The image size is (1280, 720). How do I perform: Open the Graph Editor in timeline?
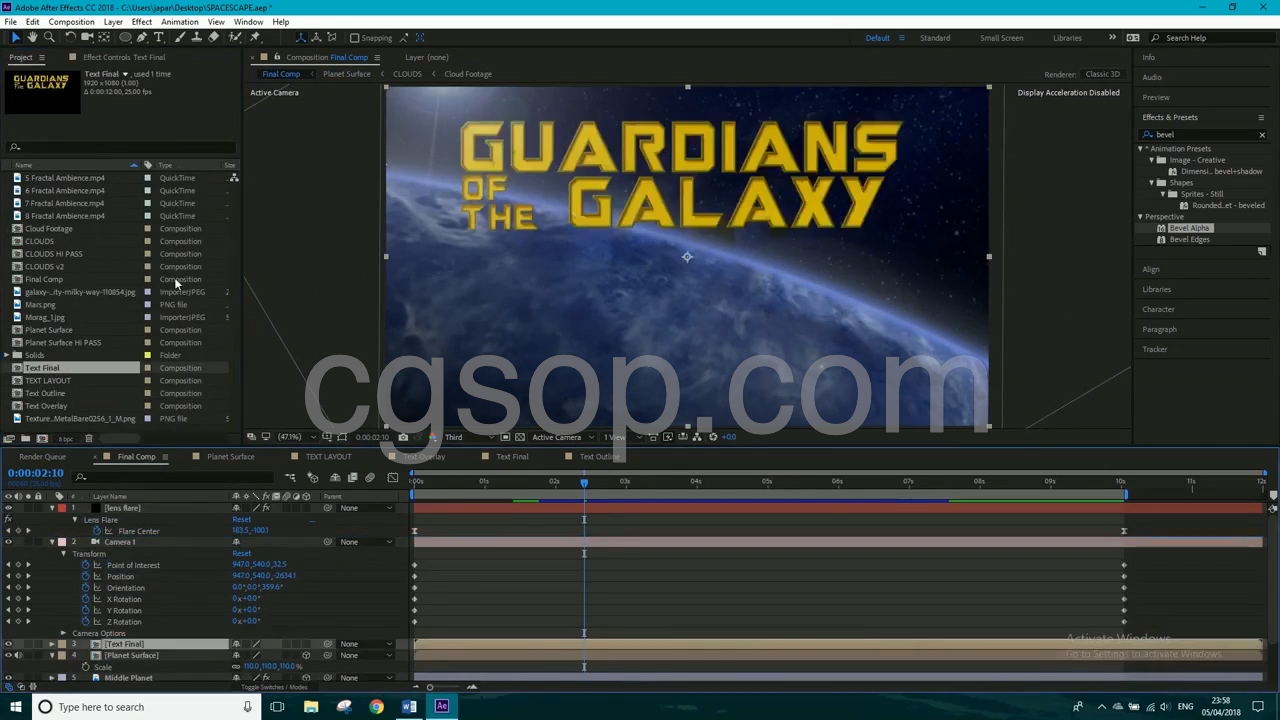point(393,478)
